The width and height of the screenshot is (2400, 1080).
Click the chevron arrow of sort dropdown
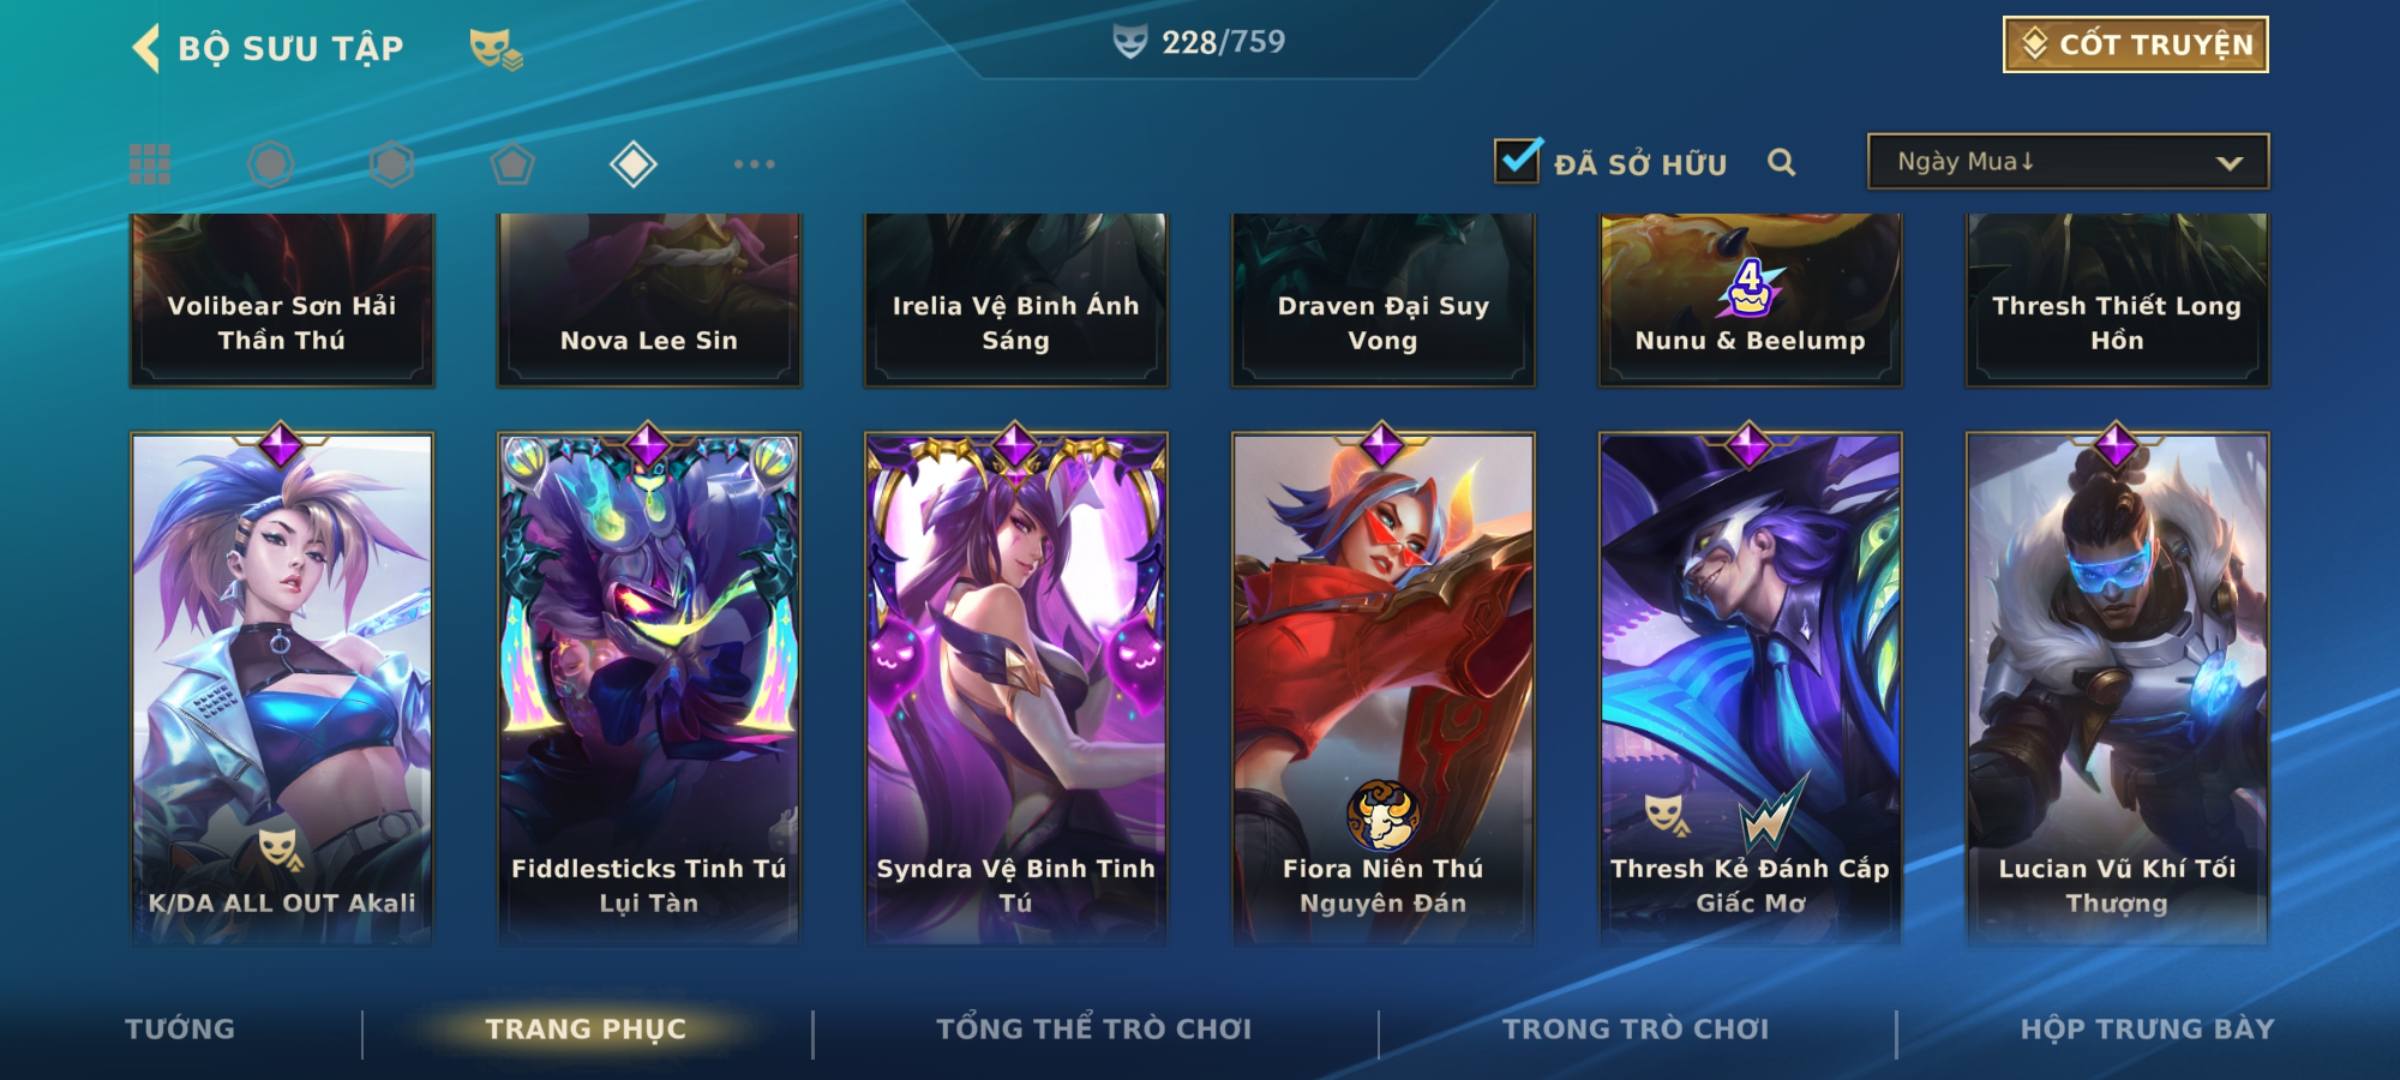click(2229, 163)
